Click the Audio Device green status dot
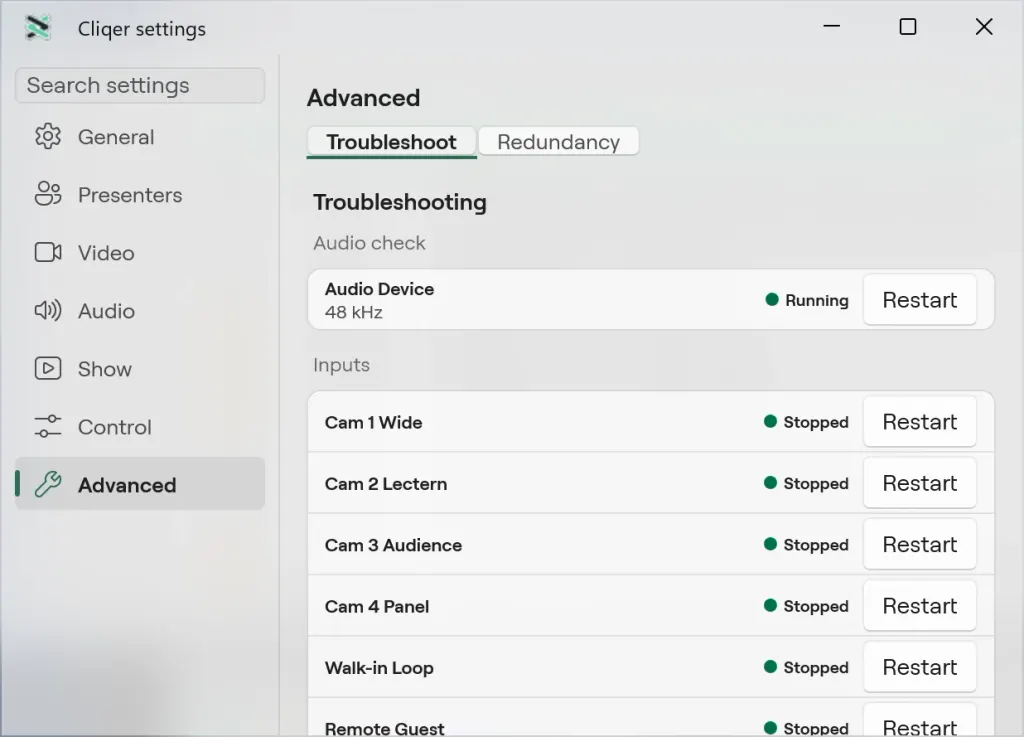 tap(772, 300)
